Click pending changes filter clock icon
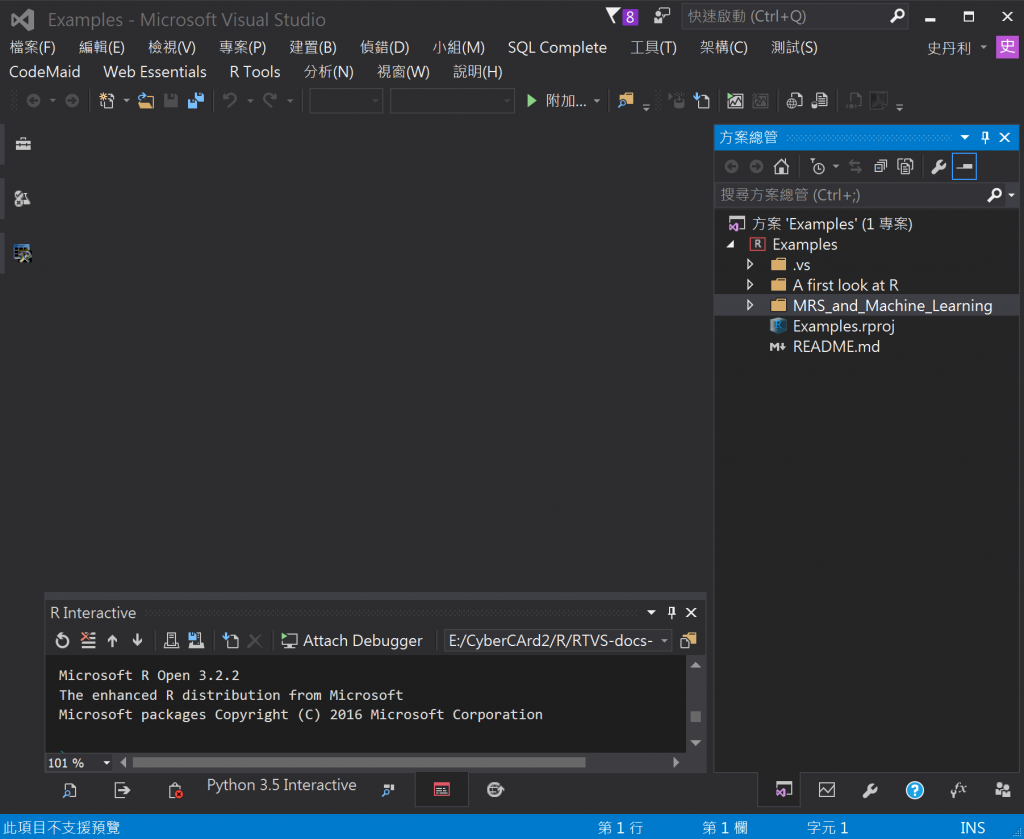This screenshot has width=1024, height=839. [x=817, y=166]
